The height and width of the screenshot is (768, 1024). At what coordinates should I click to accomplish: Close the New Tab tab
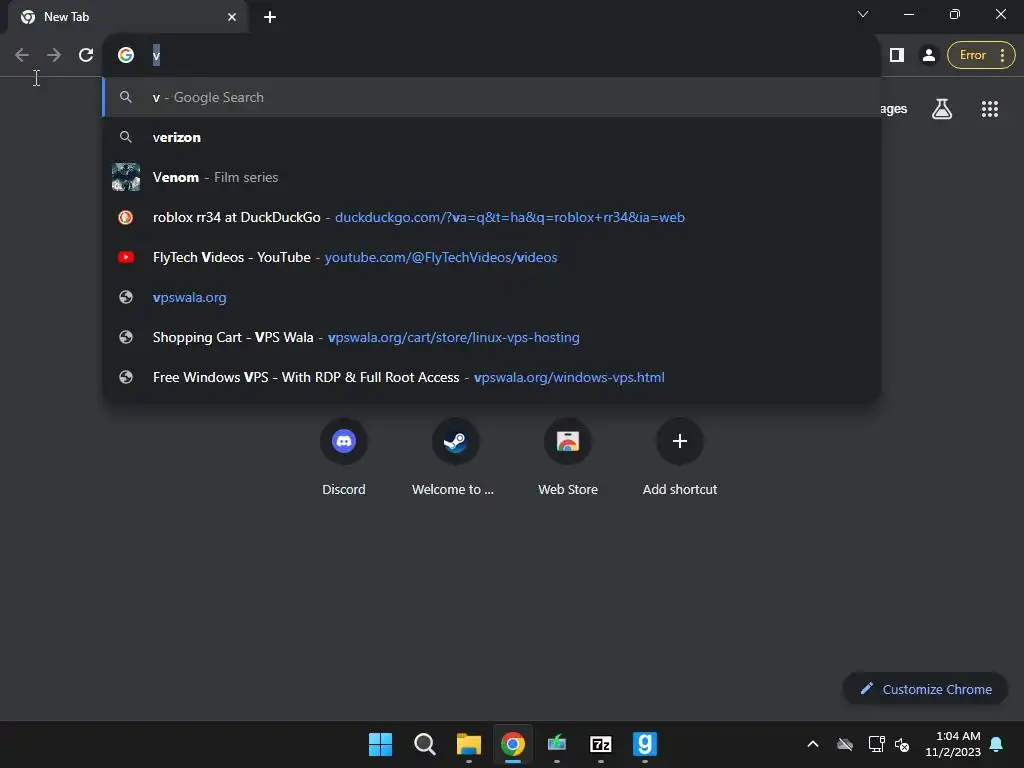232,17
